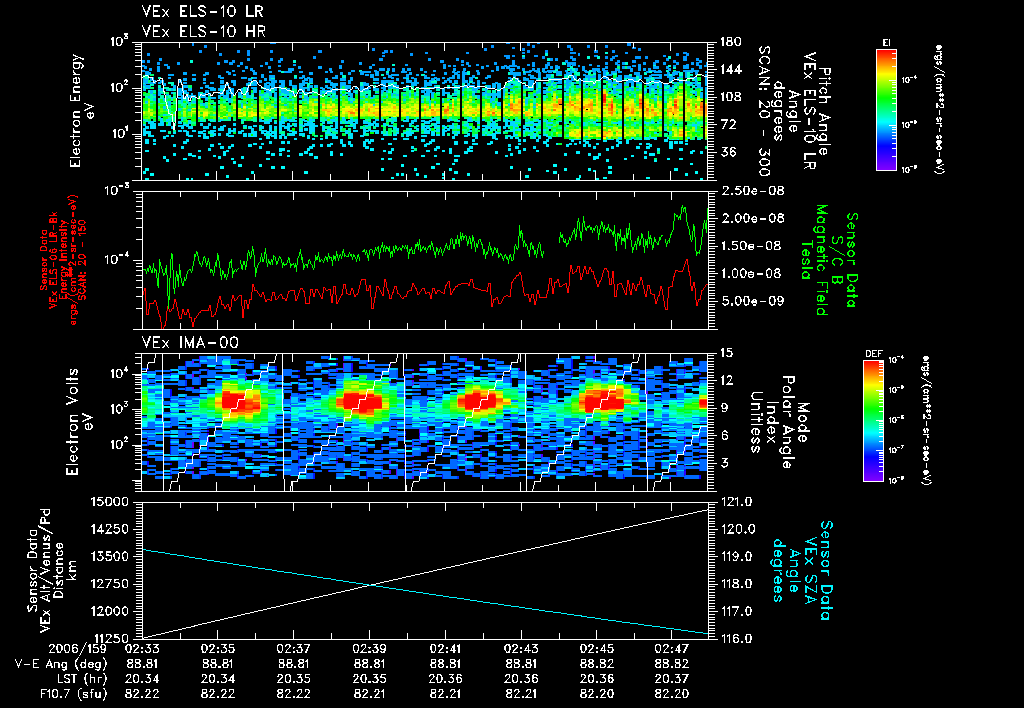This screenshot has width=1024, height=708.
Task: Click the 5.00e-09 magnetic field tick
Action: coord(751,300)
